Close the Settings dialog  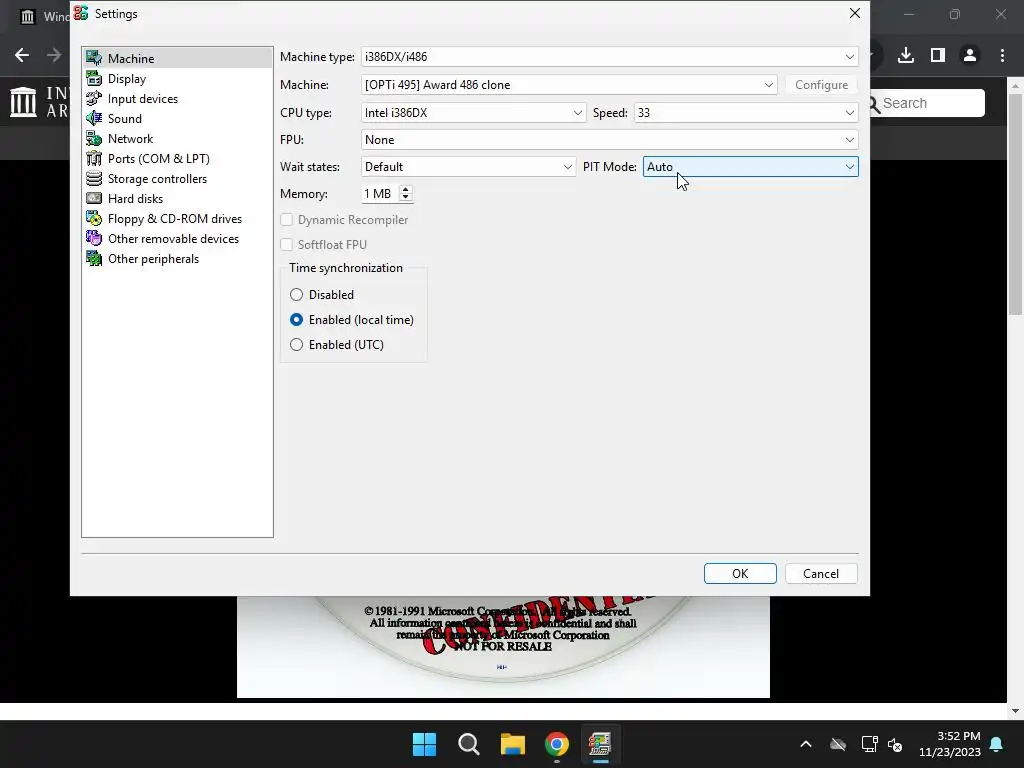tap(854, 13)
